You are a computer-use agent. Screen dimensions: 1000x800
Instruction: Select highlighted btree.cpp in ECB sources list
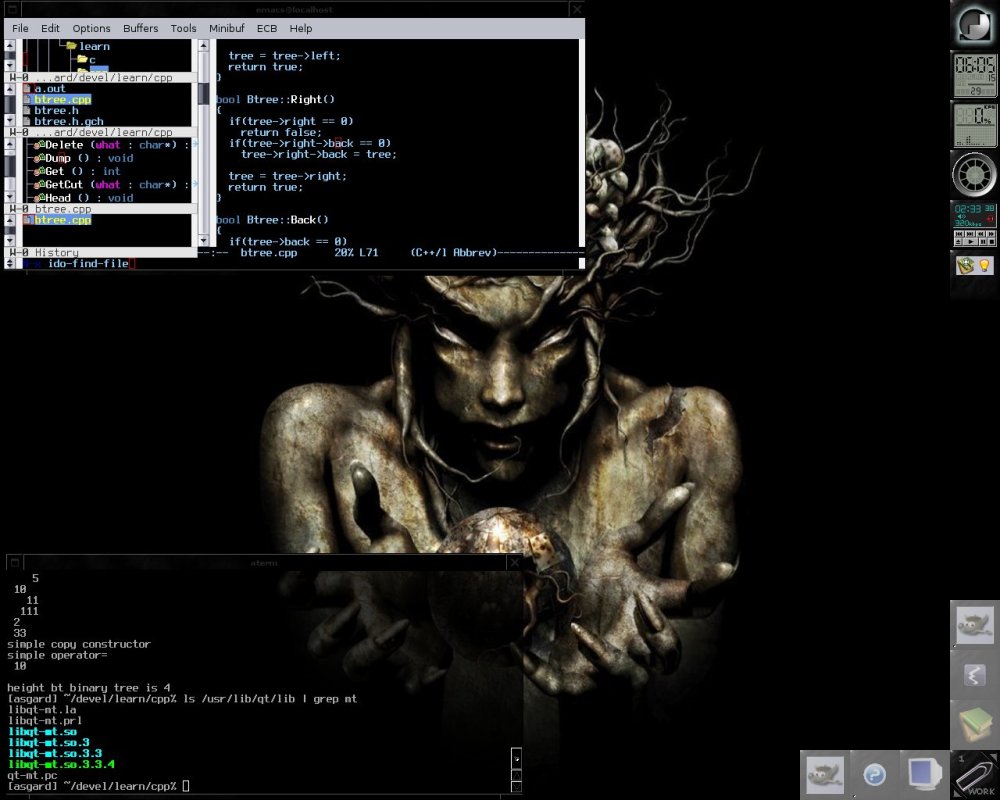[x=57, y=100]
